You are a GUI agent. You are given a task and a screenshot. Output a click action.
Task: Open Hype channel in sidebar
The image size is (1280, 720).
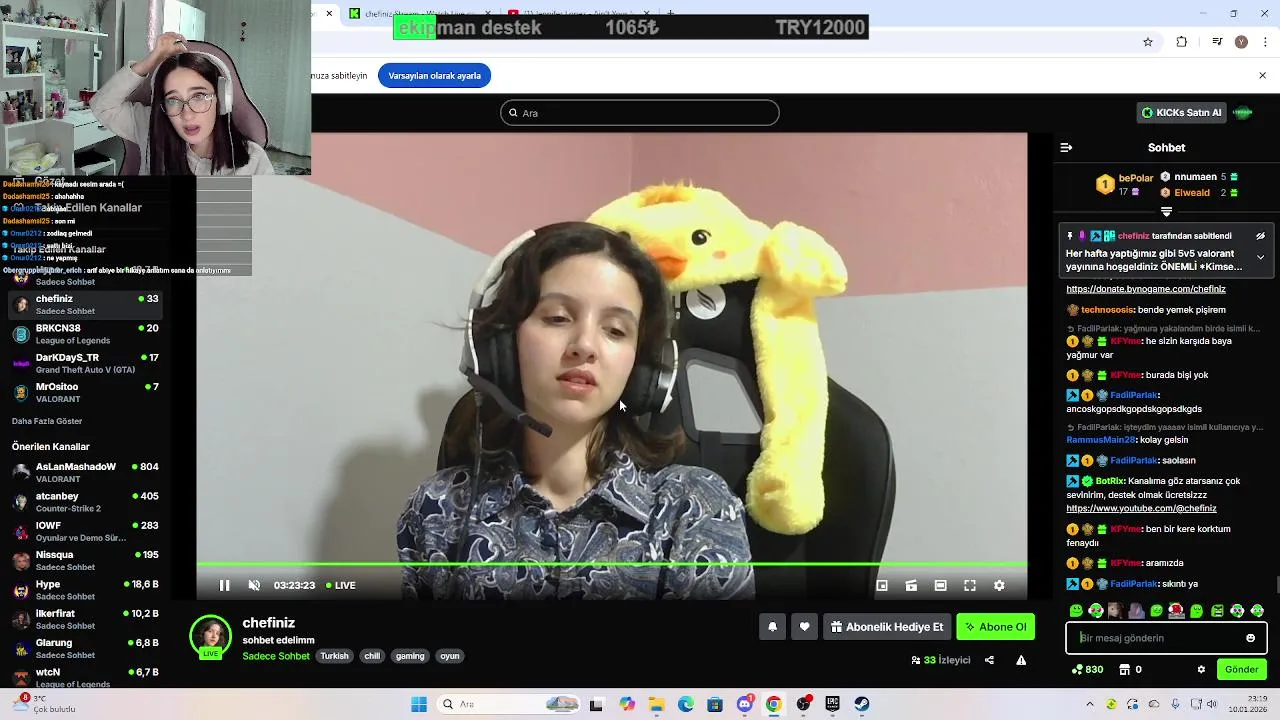point(84,590)
